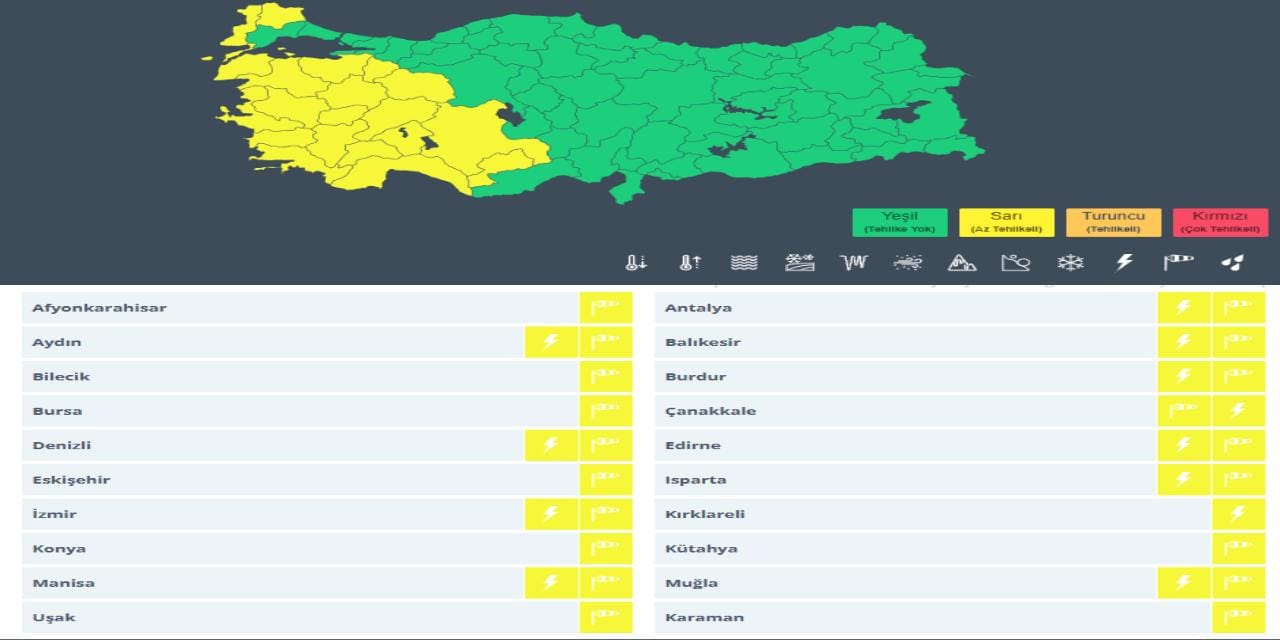This screenshot has height=640, width=1280.
Task: Click the flood waves warning icon
Action: click(x=743, y=262)
